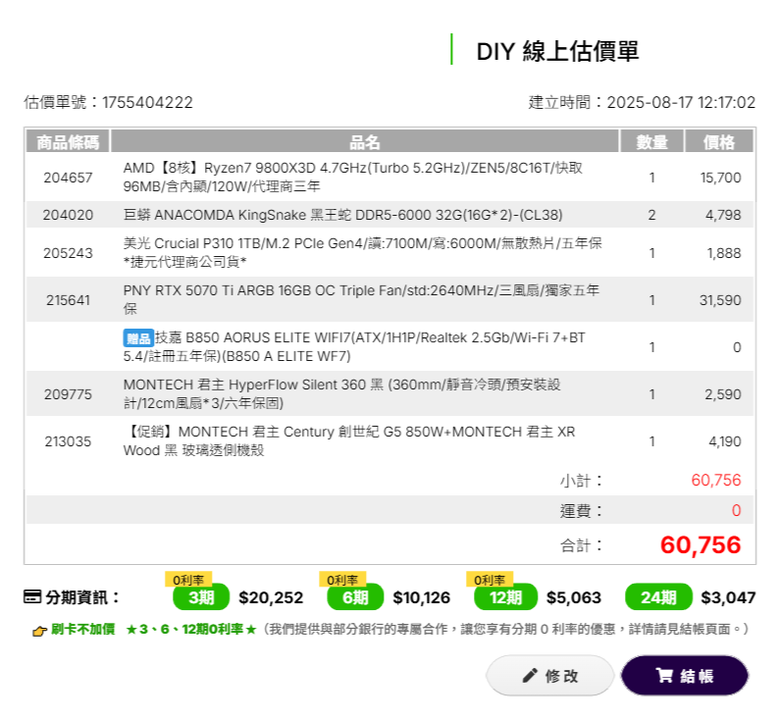Click the 分期資訊 label
Screen dimensions: 780x720
pos(82,597)
